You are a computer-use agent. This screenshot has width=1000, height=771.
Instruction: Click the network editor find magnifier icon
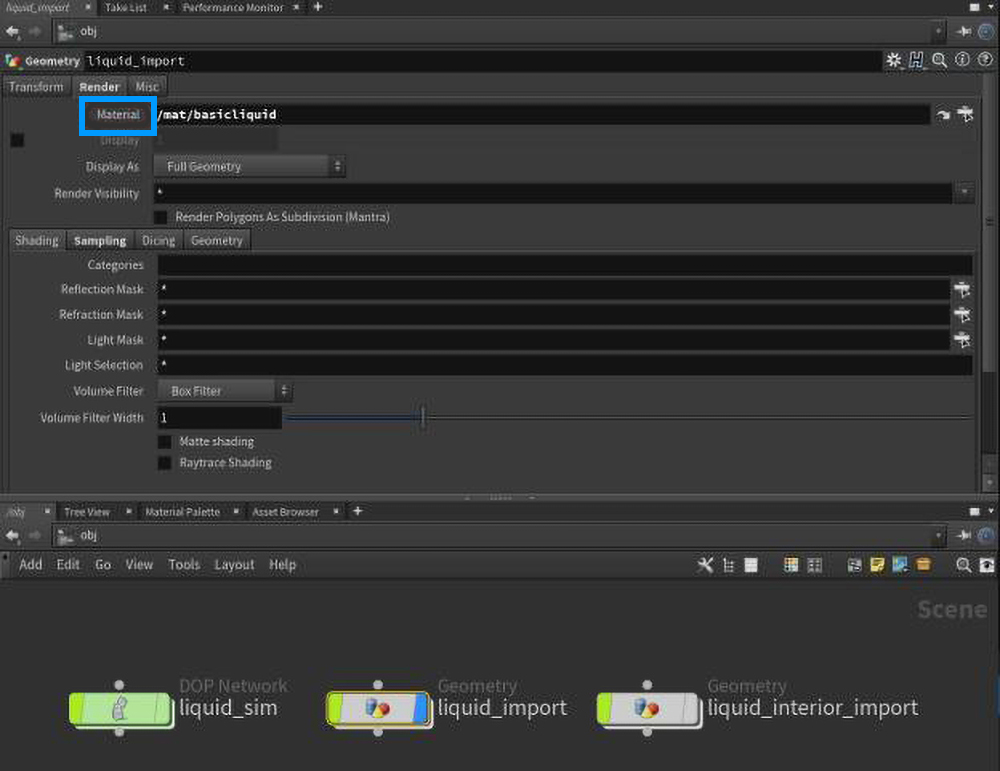click(963, 565)
